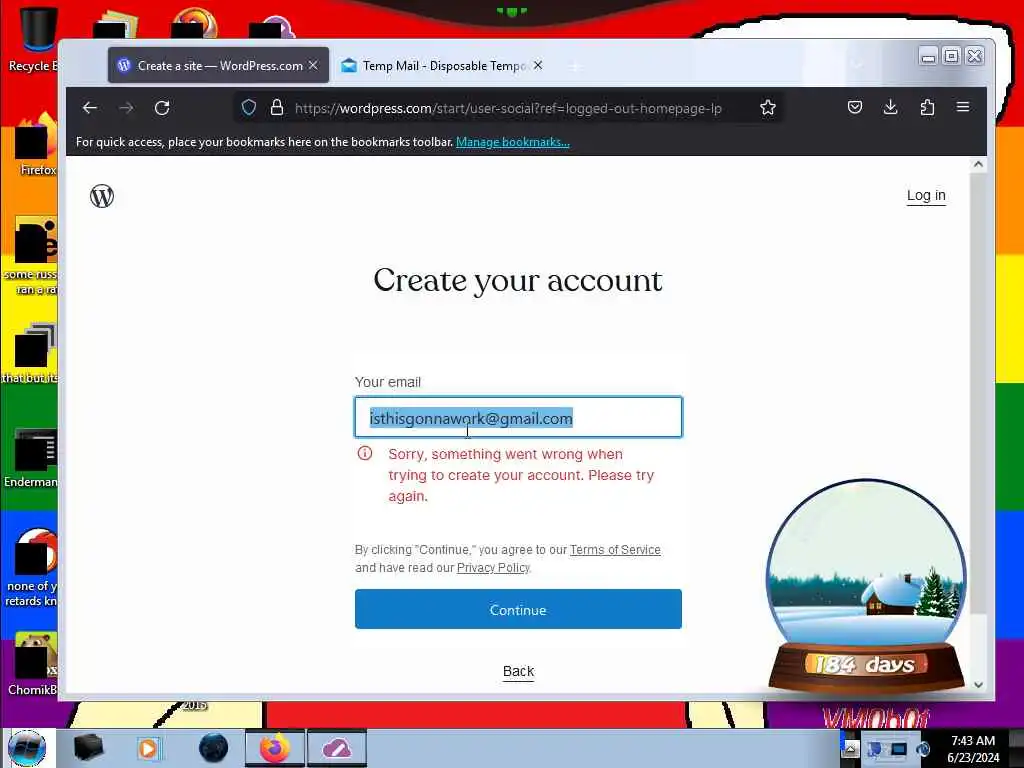This screenshot has height=768, width=1024.
Task: Click the taskbar clock 7:43 AM
Action: [x=973, y=749]
